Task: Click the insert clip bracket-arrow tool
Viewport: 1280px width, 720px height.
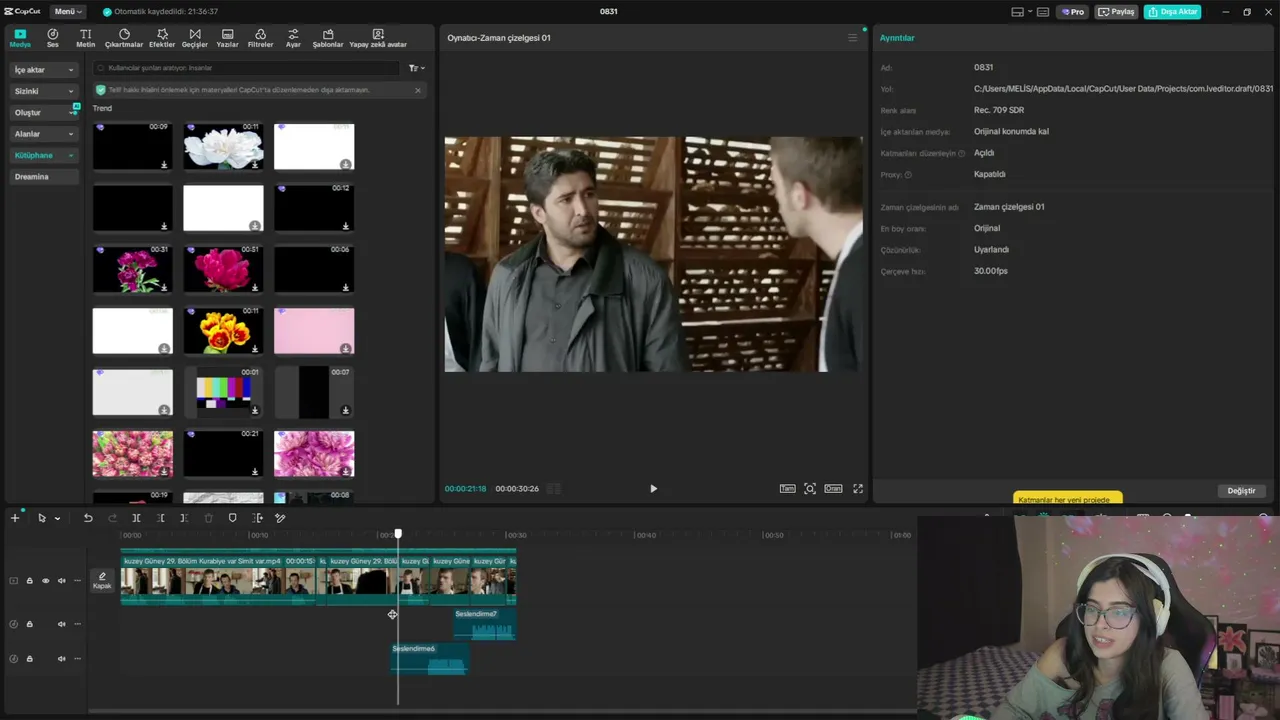Action: (x=257, y=518)
